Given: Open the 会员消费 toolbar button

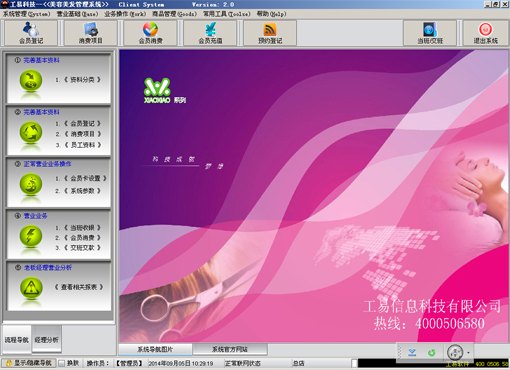Looking at the screenshot, I should 150,33.
